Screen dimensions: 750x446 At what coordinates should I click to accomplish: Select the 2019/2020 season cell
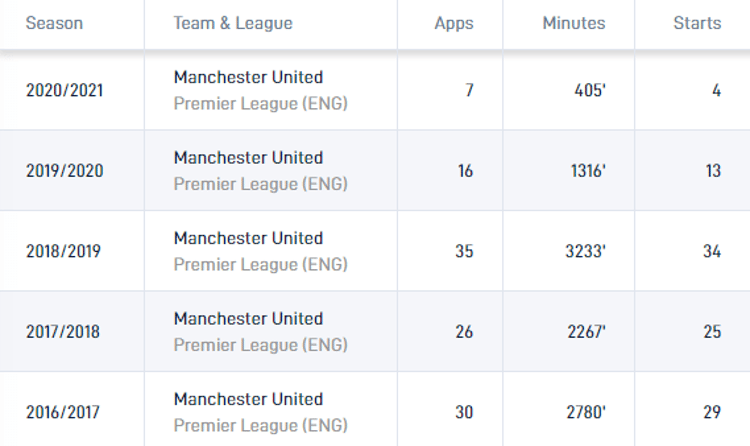64,171
